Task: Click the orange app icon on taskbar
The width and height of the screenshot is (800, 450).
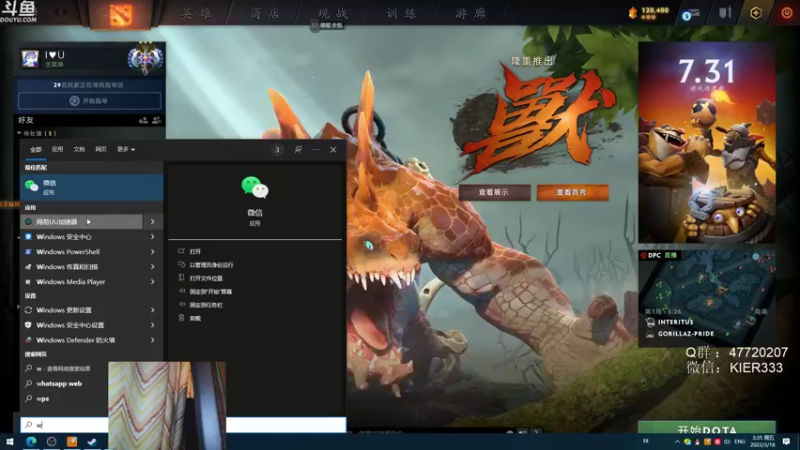Action: tap(72, 441)
